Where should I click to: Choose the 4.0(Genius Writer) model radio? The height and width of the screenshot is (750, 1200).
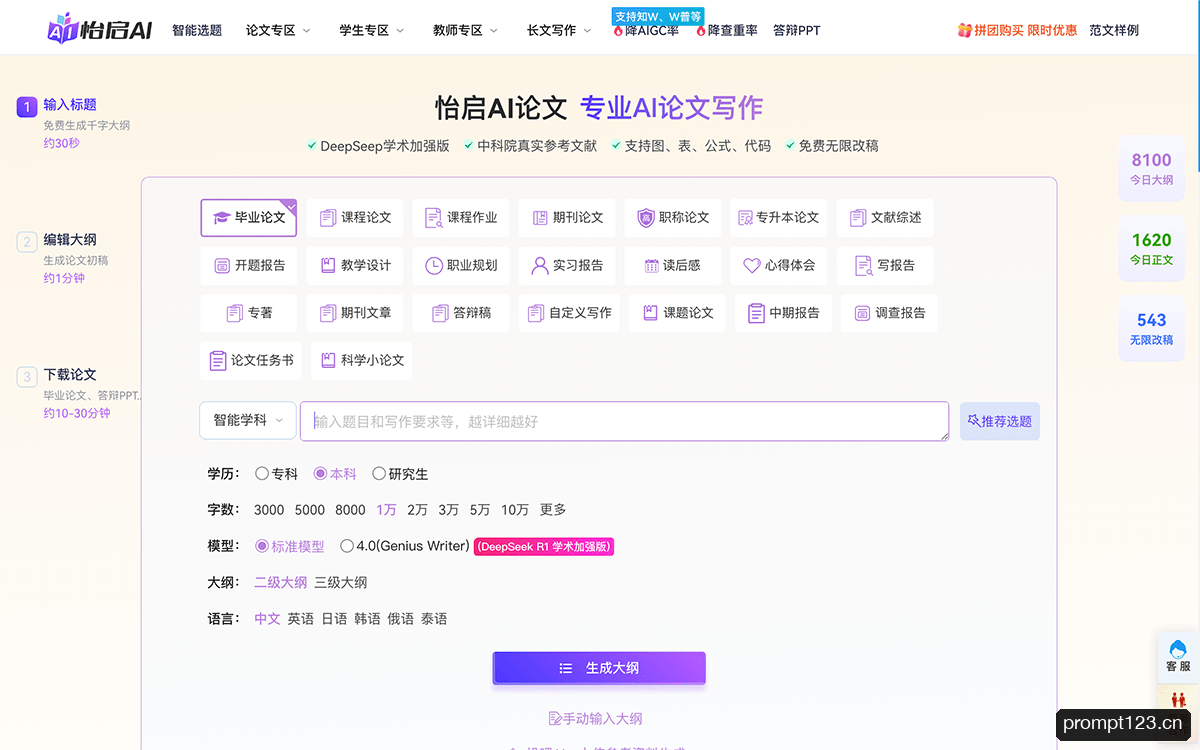pyautogui.click(x=347, y=546)
